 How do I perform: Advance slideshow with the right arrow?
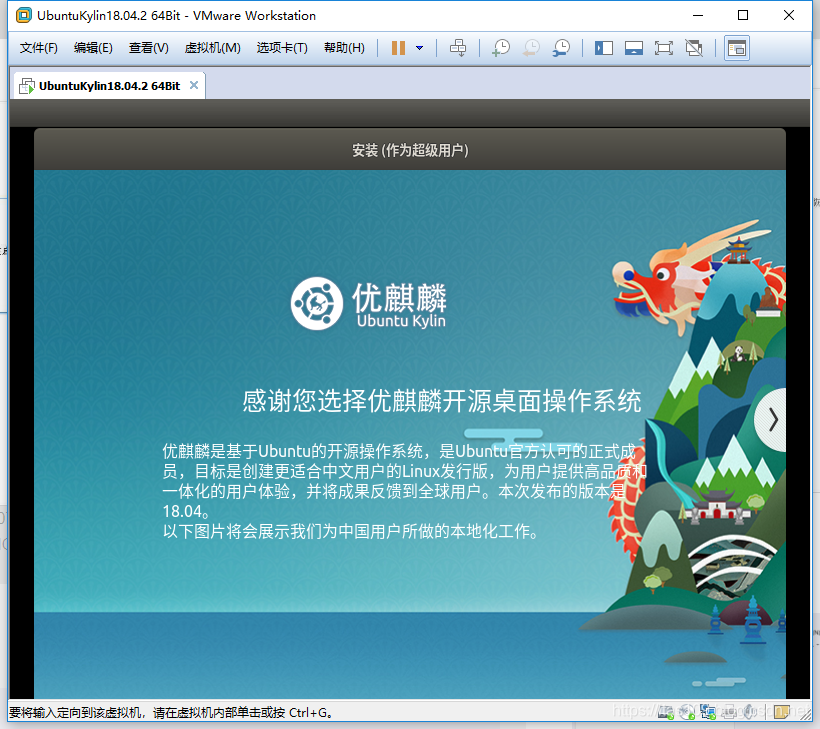(x=772, y=419)
